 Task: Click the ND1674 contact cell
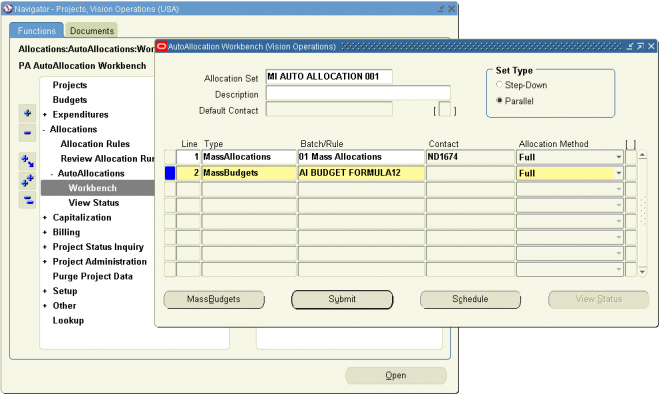click(x=470, y=157)
